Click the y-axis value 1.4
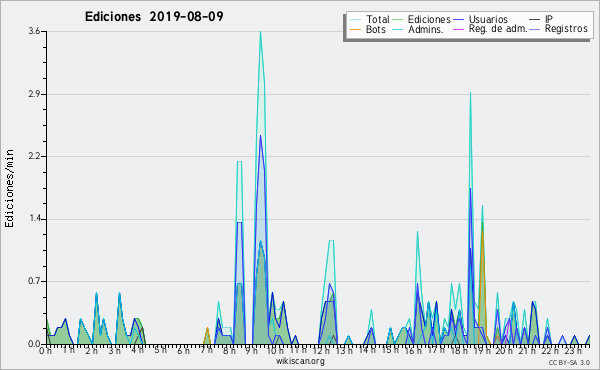600x370 pixels. 34,219
